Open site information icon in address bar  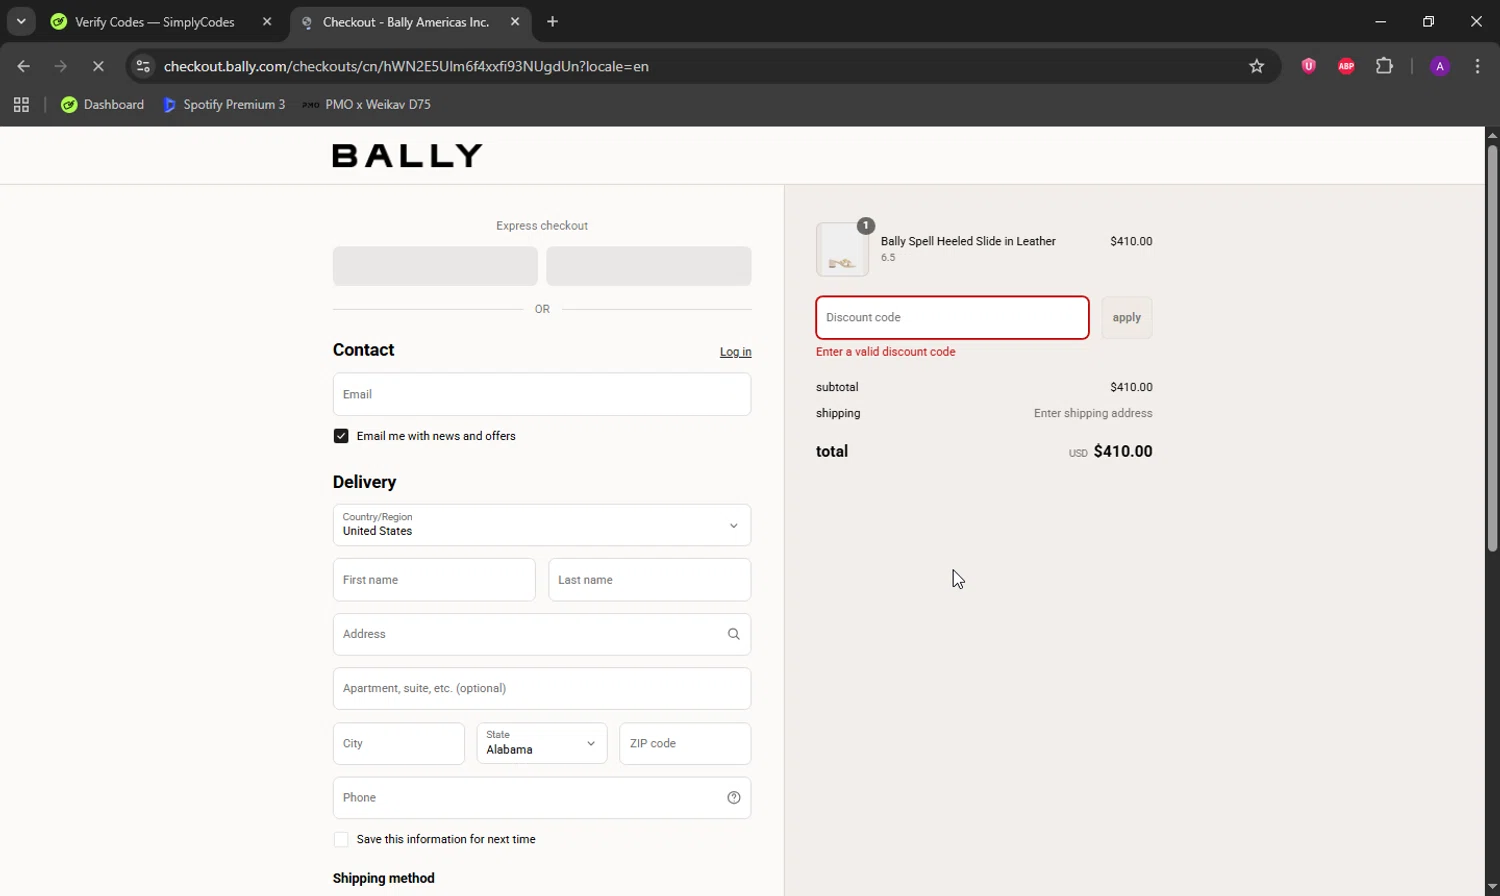tap(143, 66)
